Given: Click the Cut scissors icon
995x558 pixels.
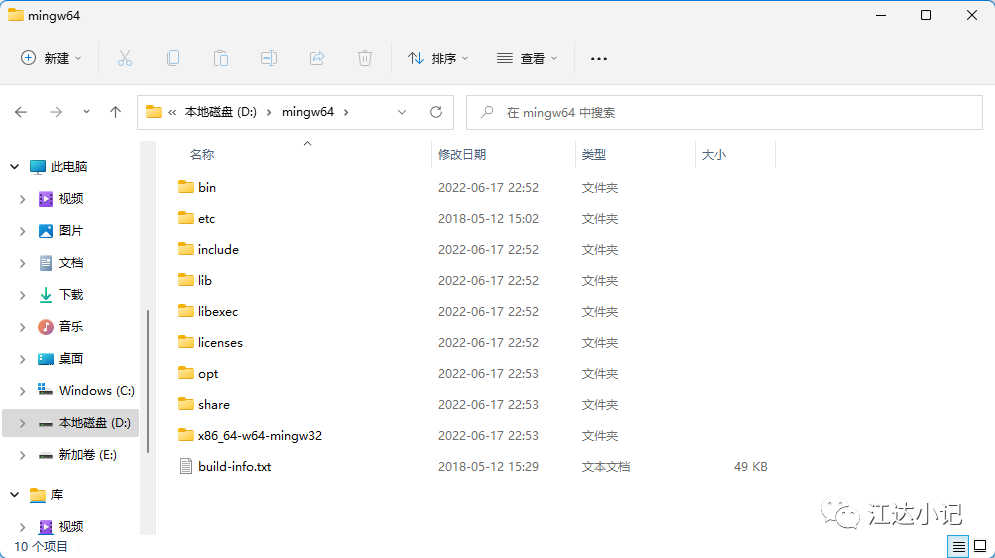Looking at the screenshot, I should [x=125, y=58].
